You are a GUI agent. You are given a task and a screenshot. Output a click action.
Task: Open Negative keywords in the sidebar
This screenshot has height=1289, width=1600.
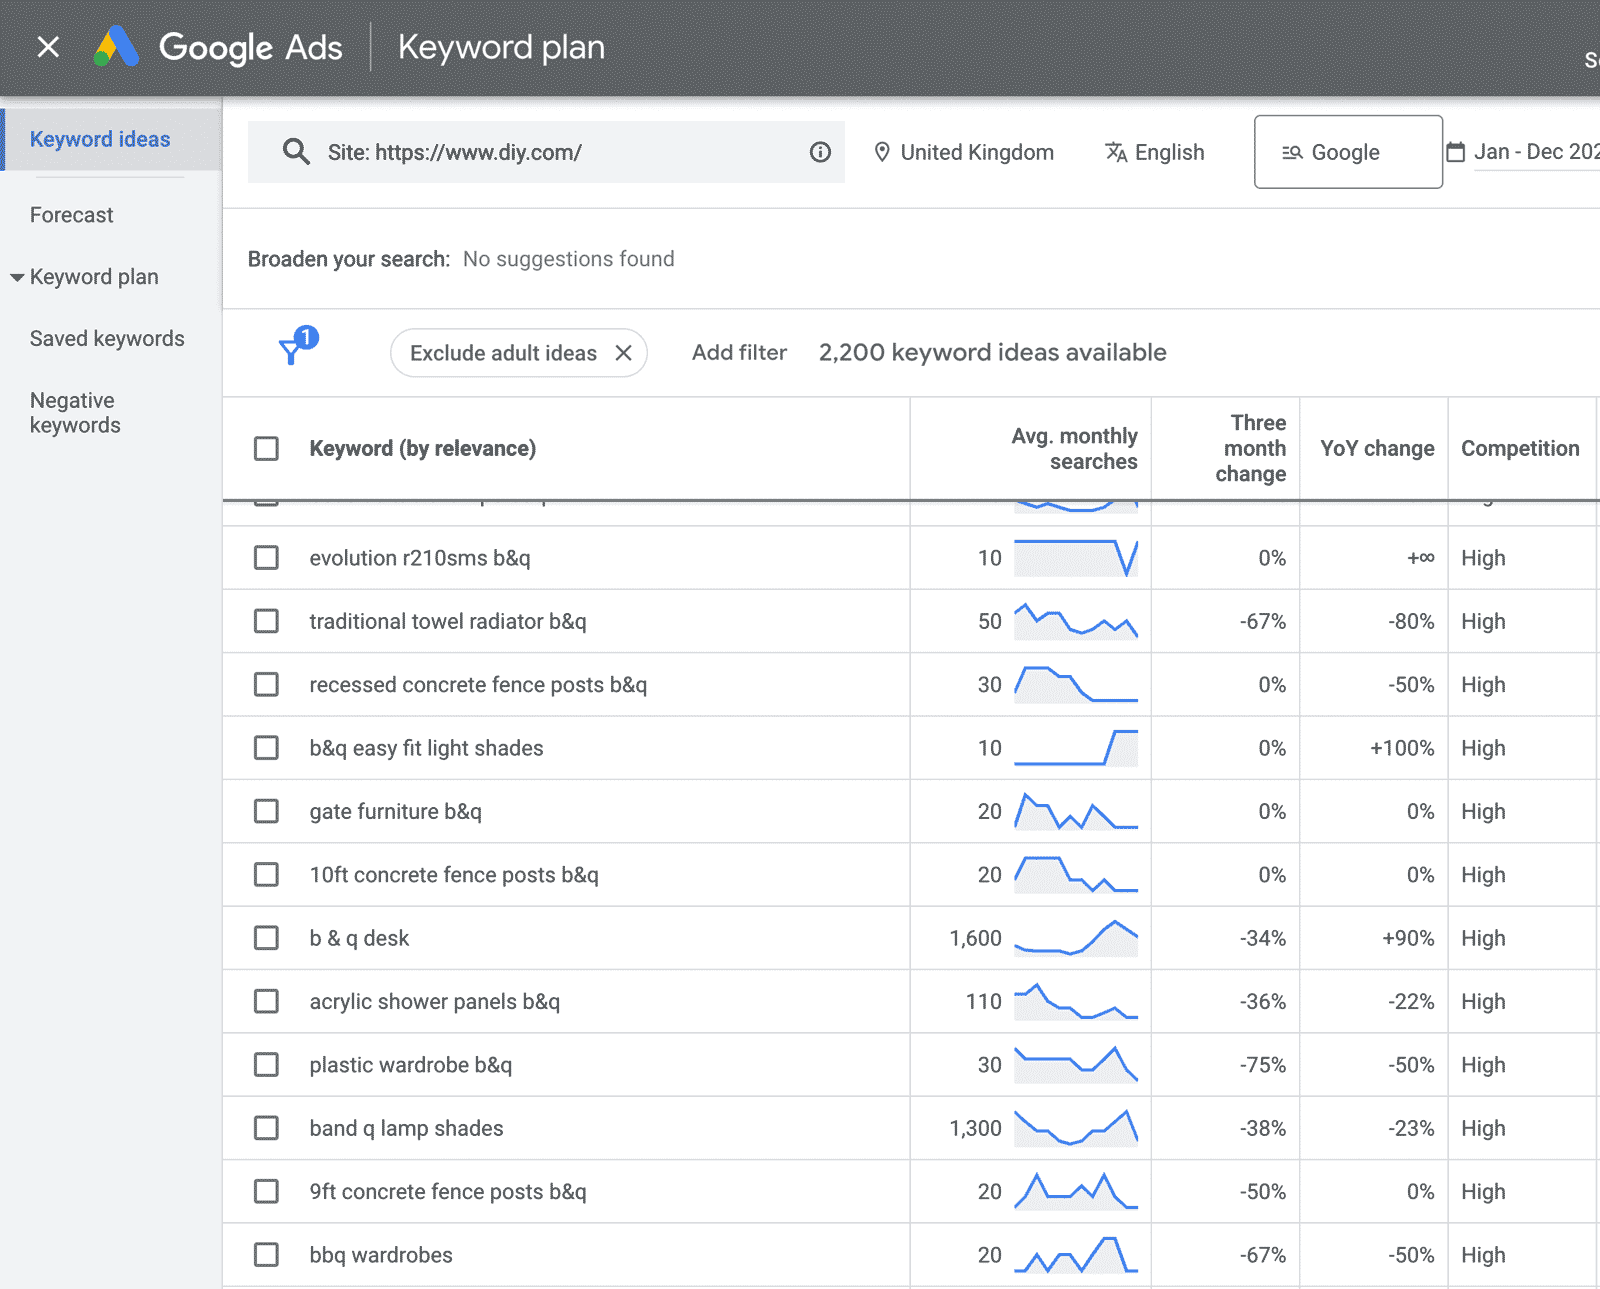(x=74, y=412)
